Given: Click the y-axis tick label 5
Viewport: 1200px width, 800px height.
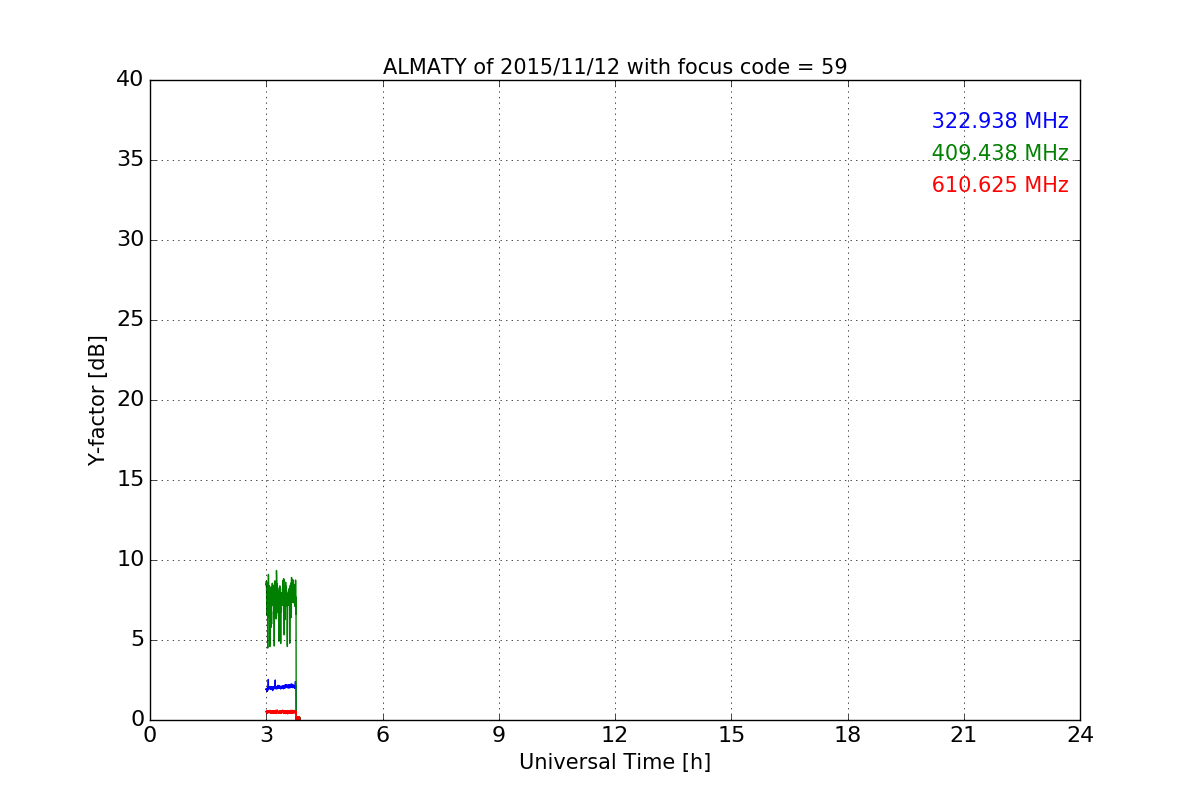Looking at the screenshot, I should click(x=137, y=640).
